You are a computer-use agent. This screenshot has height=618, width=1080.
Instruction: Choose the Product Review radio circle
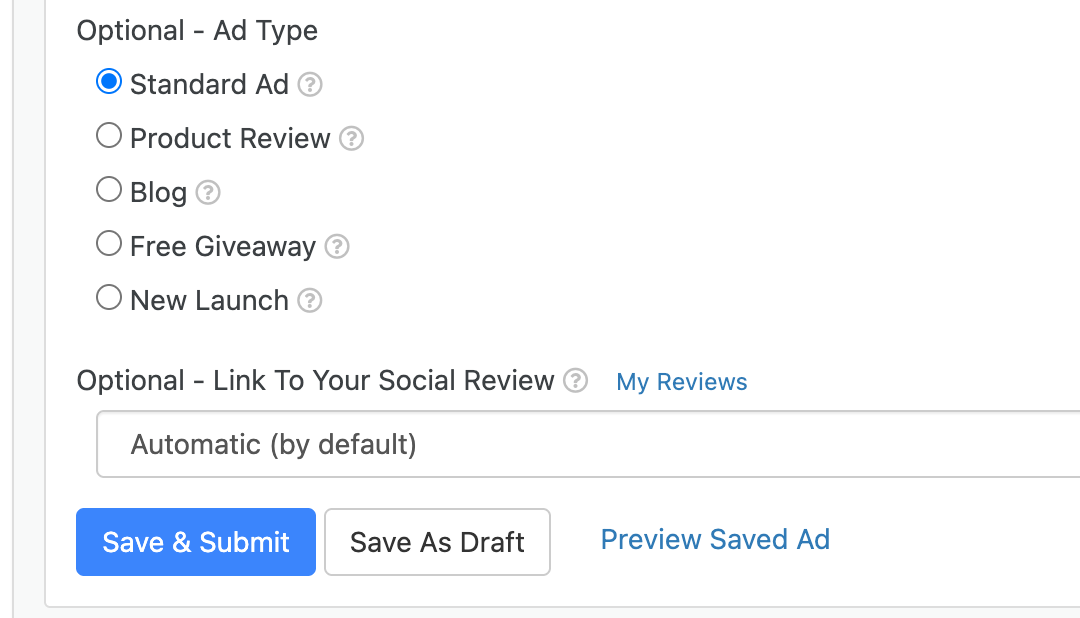(109, 136)
